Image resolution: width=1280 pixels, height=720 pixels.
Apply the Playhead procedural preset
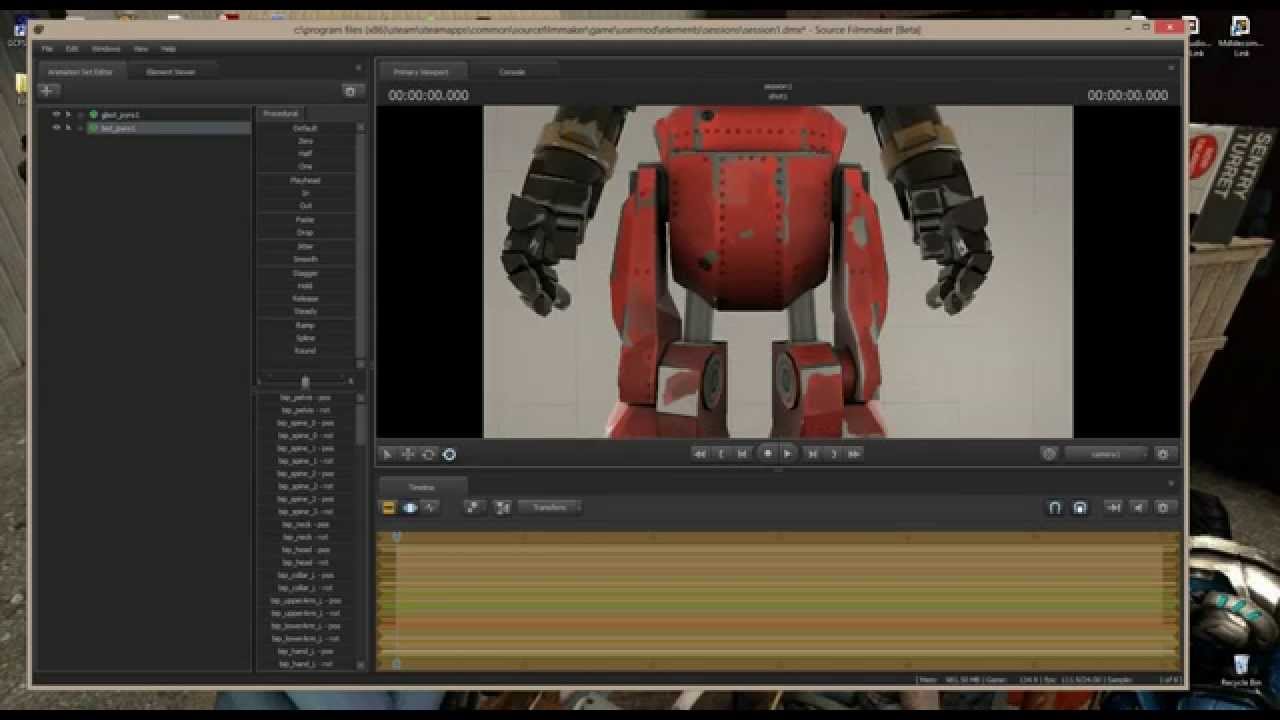pyautogui.click(x=305, y=180)
